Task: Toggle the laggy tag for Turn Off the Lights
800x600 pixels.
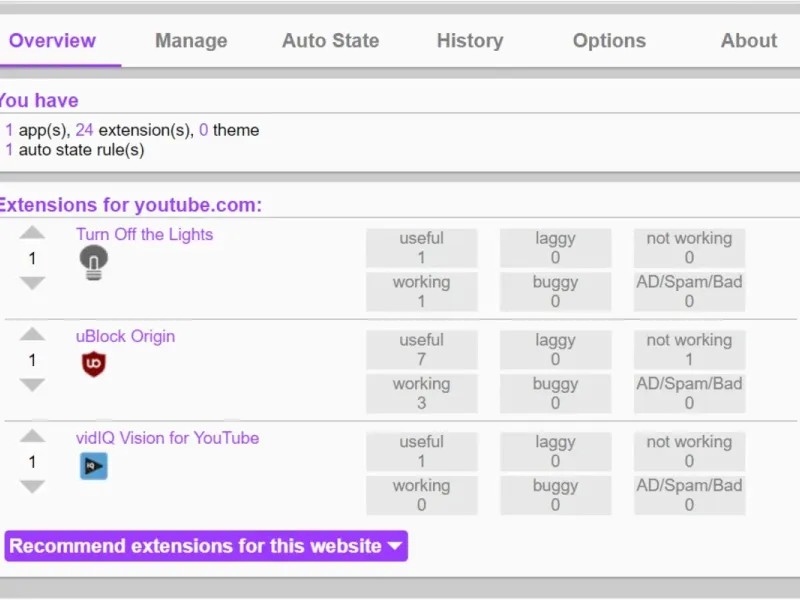Action: 555,247
